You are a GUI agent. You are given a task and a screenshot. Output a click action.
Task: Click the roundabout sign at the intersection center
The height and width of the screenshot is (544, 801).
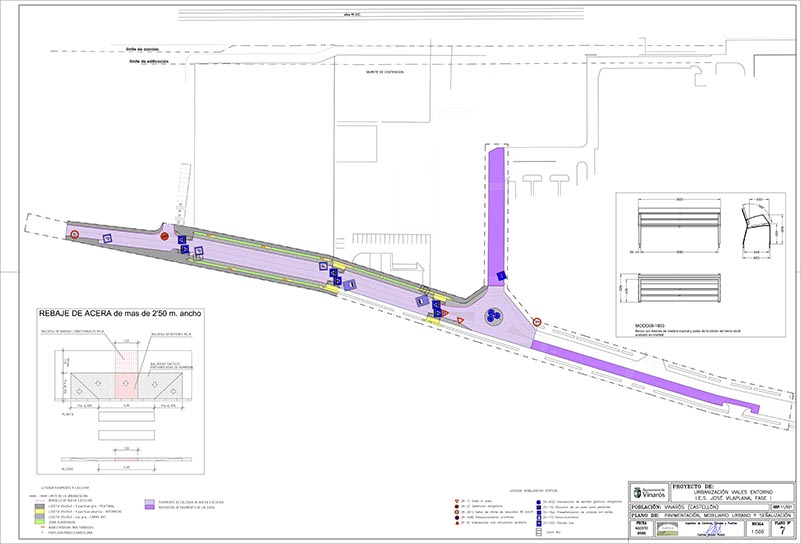click(492, 316)
